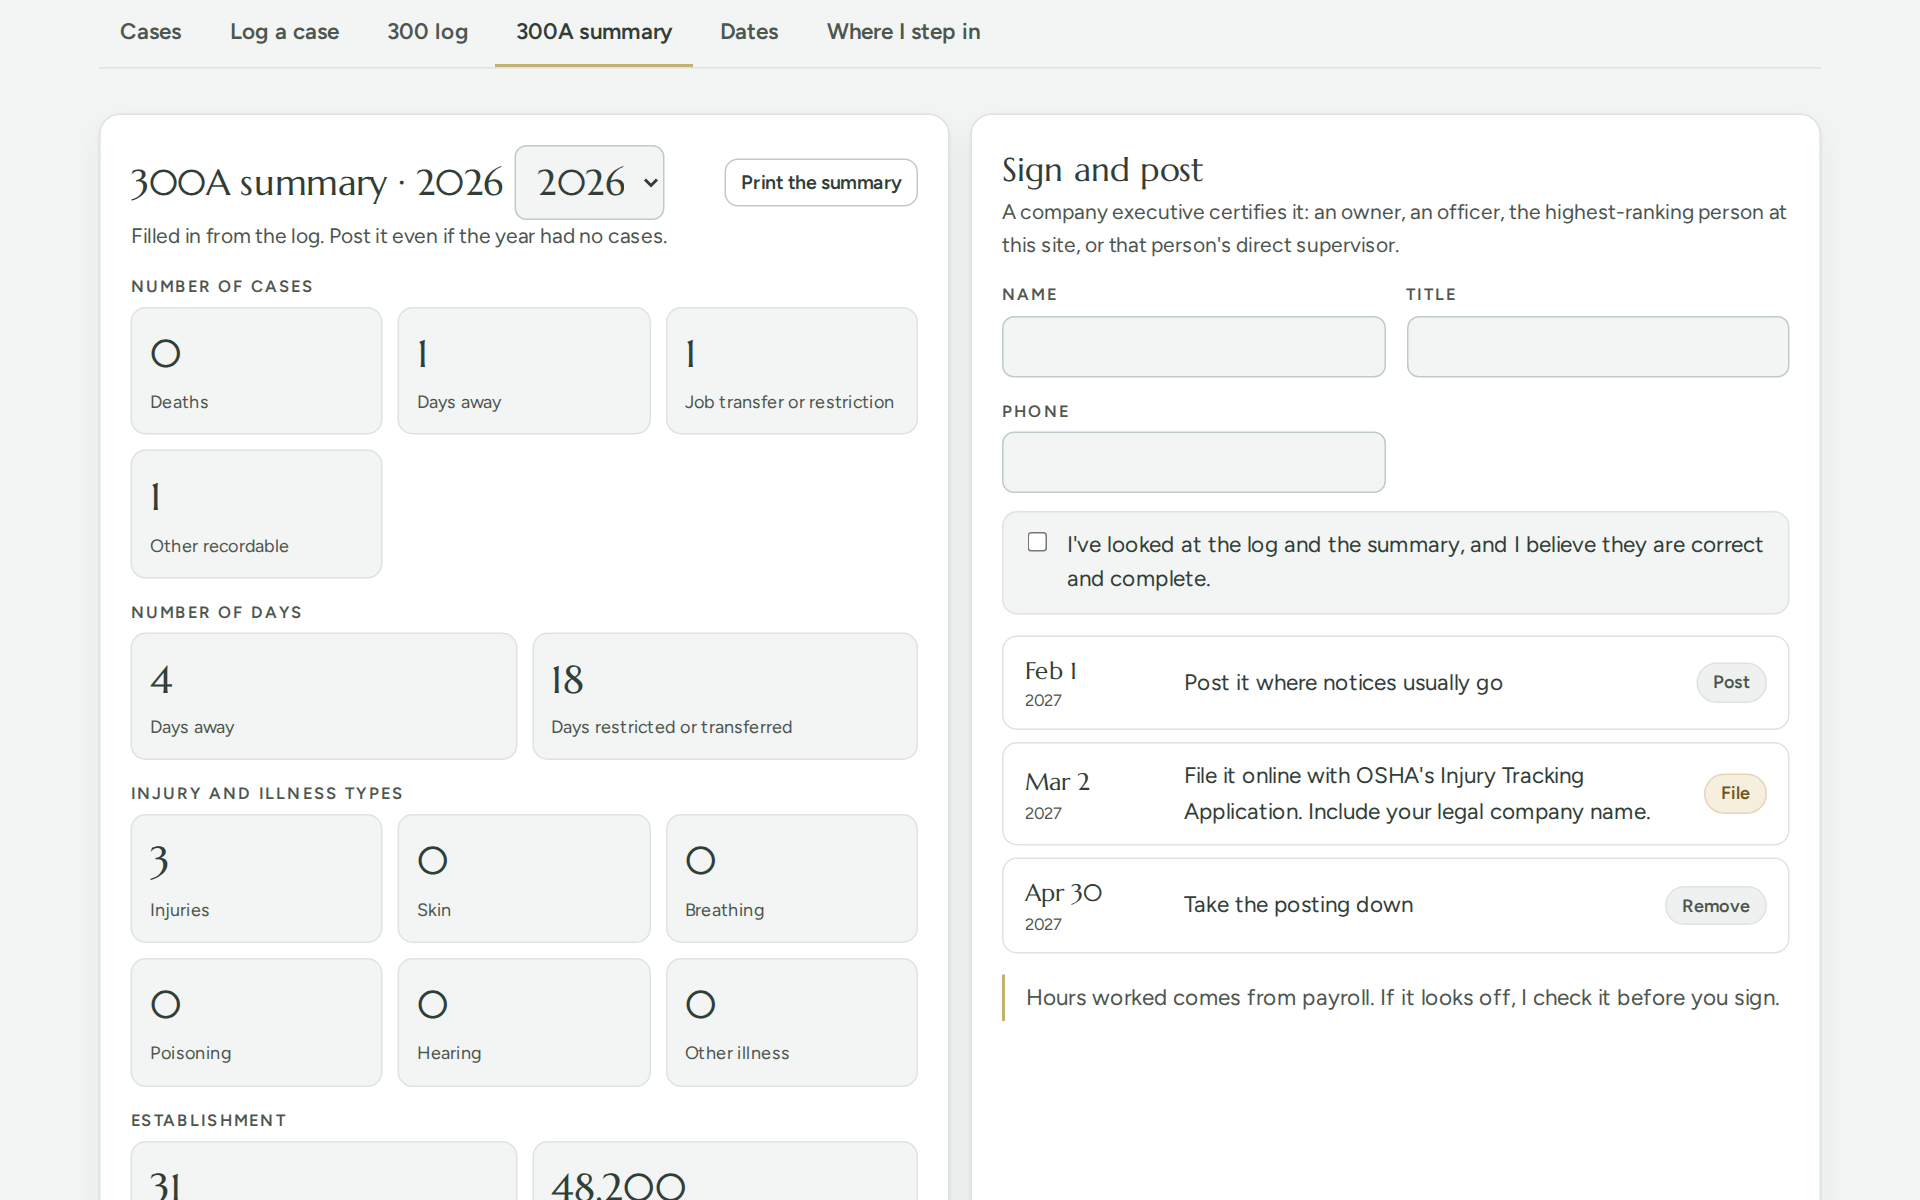Open the Cases tab
1920x1200 pixels.
[x=150, y=32]
